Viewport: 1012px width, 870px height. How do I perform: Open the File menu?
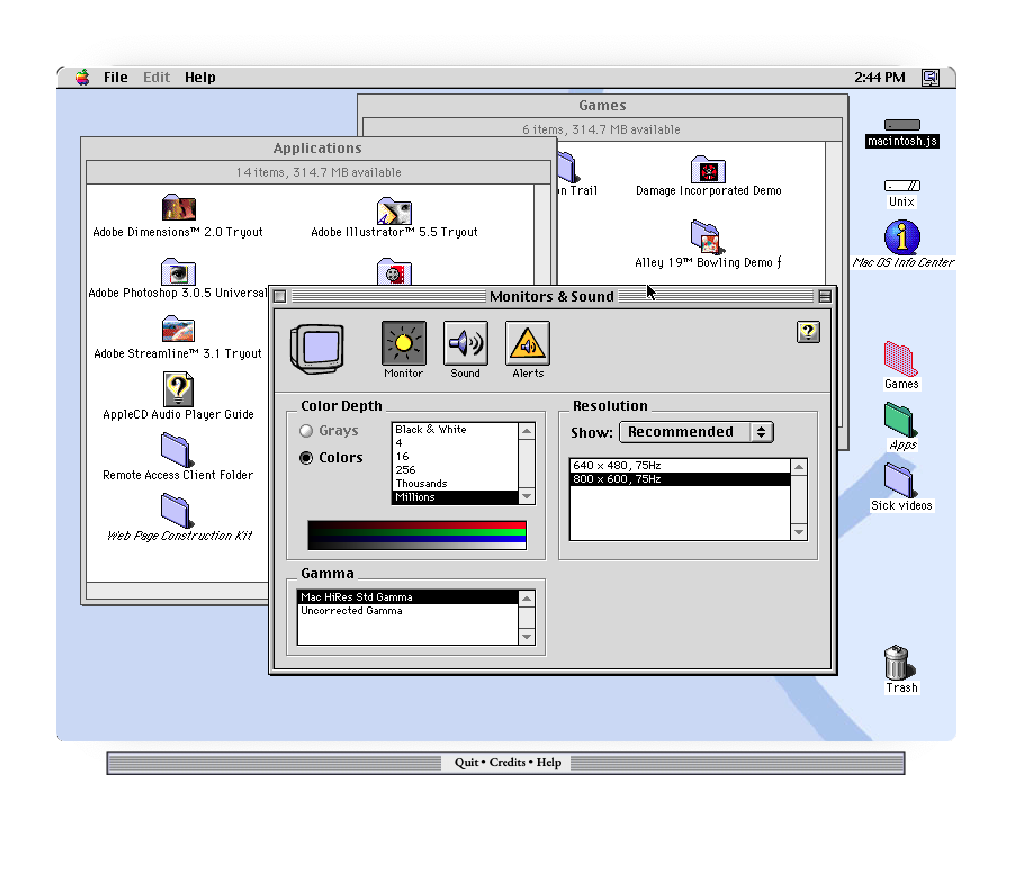115,77
